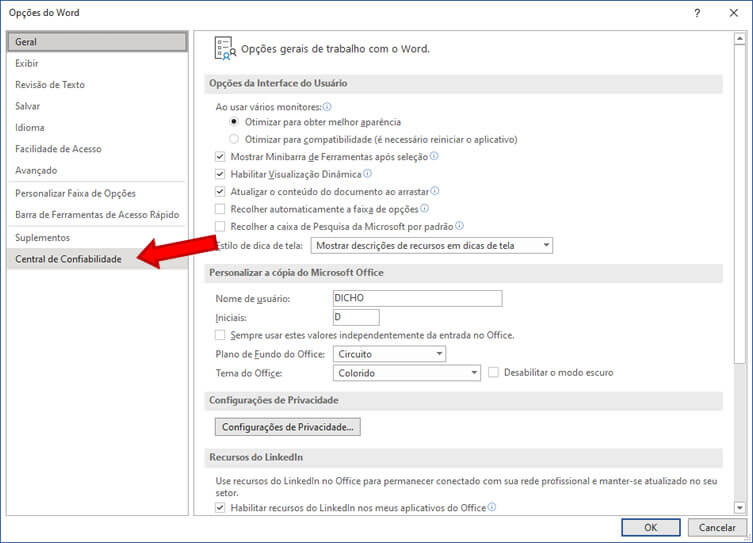Screen dimensions: 753x543
Task: Open Central de Confiabilidade category
Action: [x=97, y=259]
